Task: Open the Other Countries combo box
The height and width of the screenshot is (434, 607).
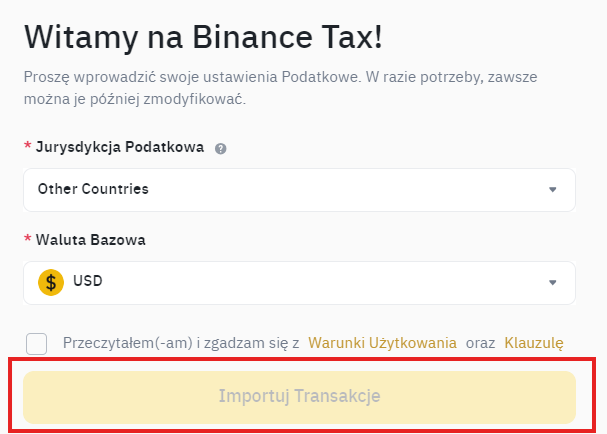Action: [x=299, y=190]
